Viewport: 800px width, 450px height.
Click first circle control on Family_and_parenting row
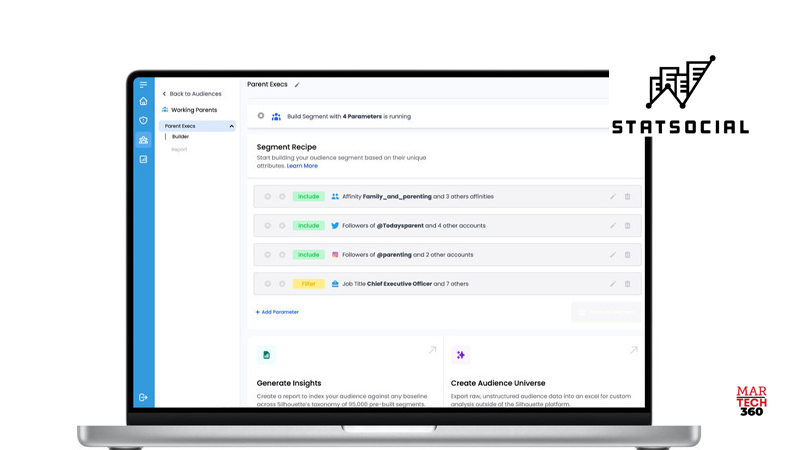[x=268, y=196]
